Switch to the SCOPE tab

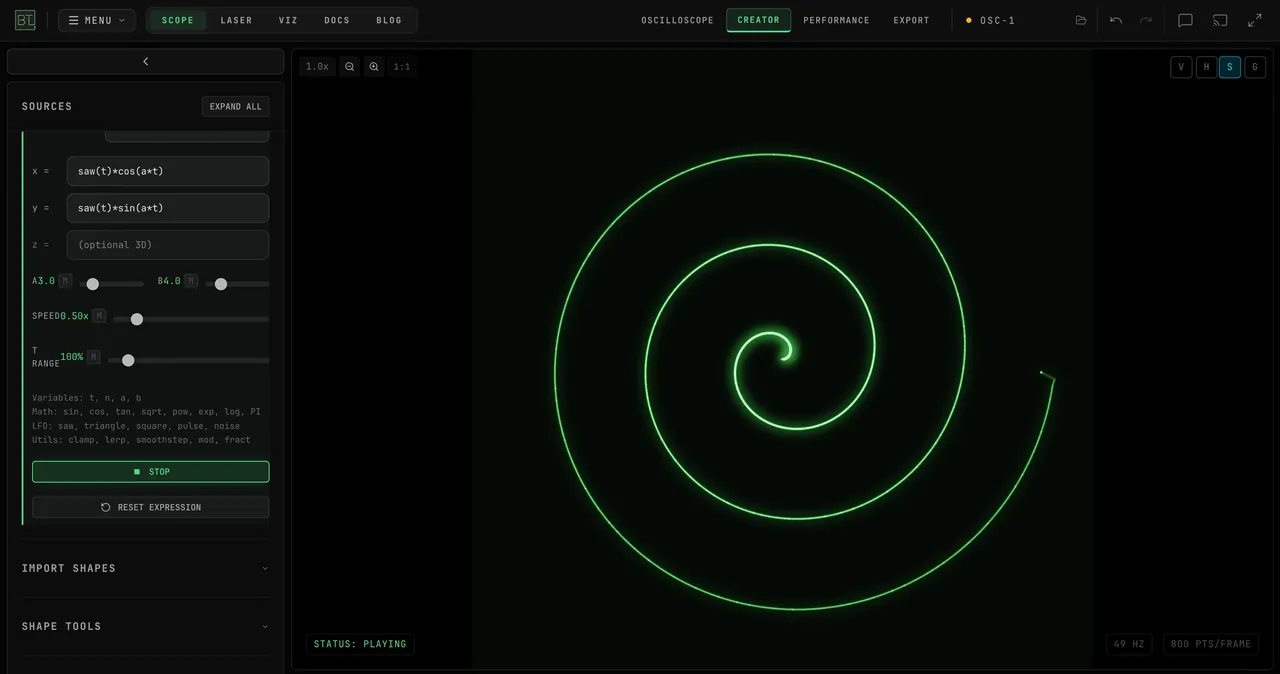point(178,20)
